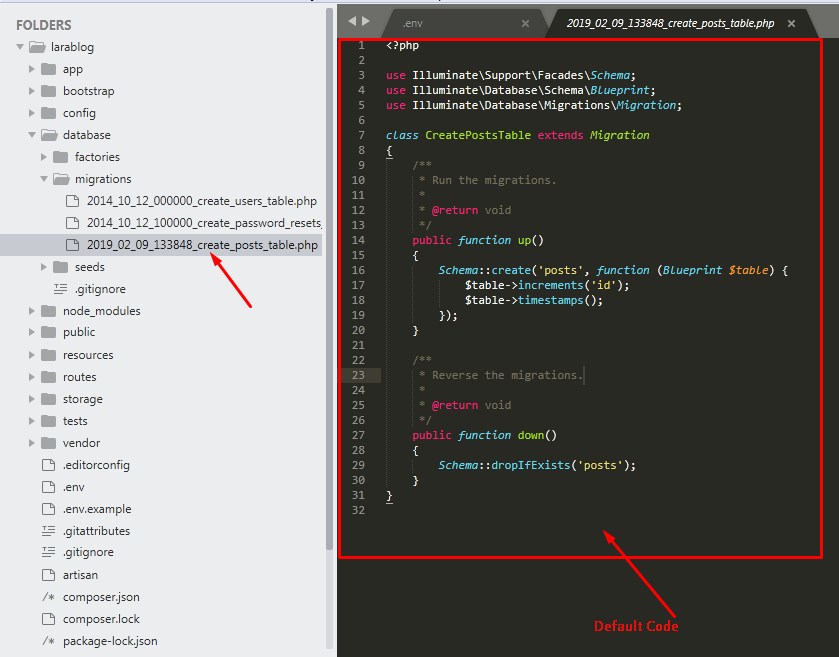This screenshot has width=839, height=657.
Task: Place cursor on 'public function up()' line
Action: click(x=478, y=240)
